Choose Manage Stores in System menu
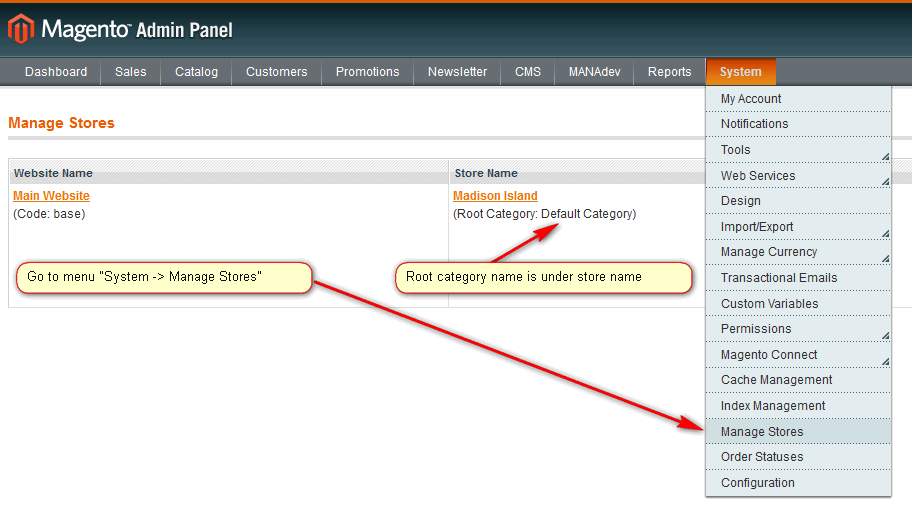Viewport: 912px width, 514px height. [798, 431]
